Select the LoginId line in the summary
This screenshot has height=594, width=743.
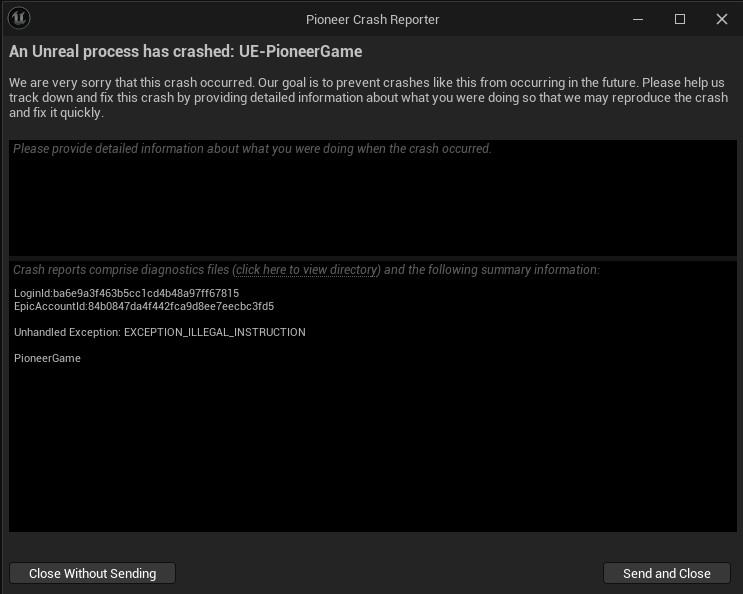126,293
